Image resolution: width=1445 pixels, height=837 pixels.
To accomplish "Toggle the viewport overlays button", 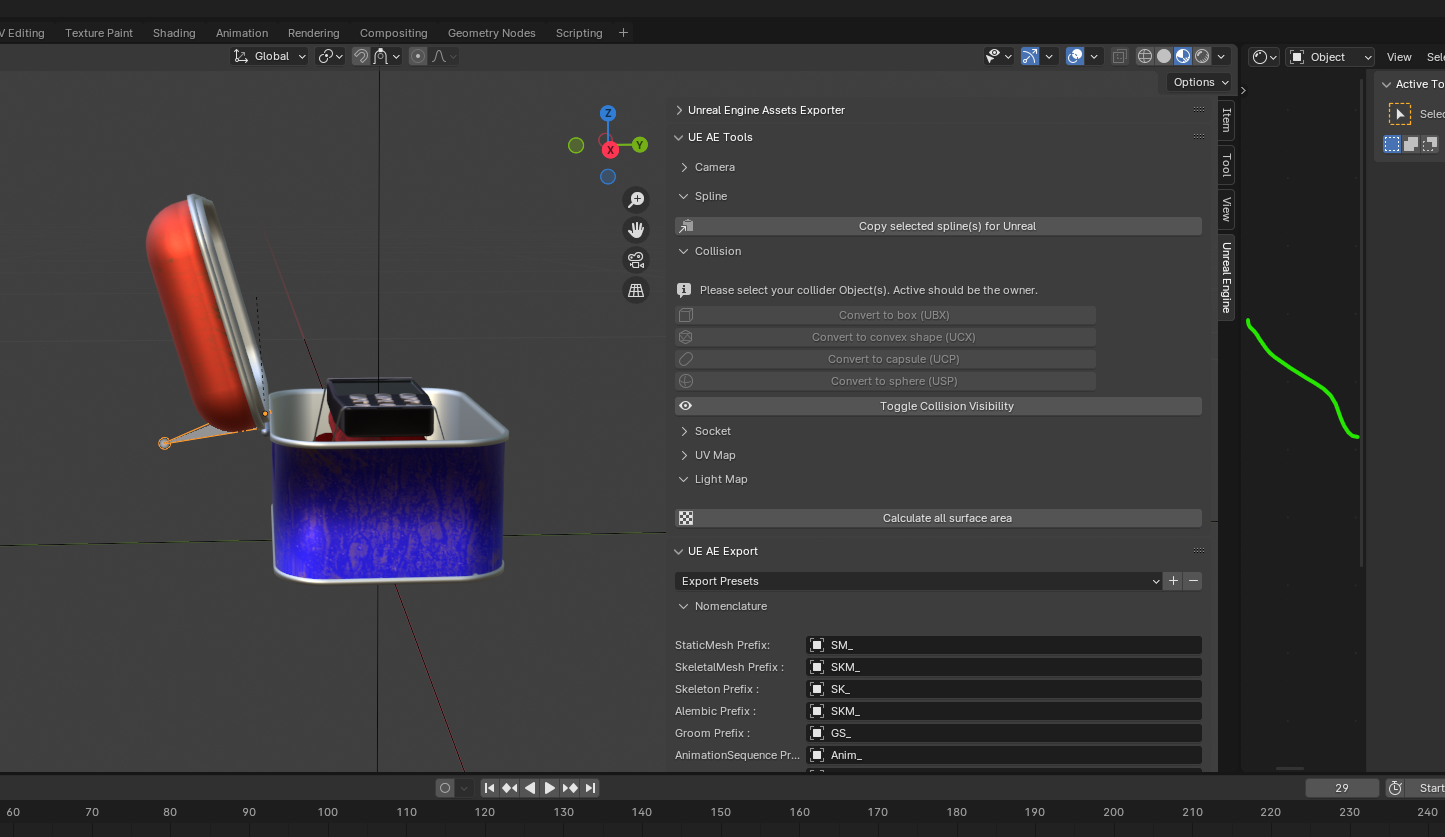I will click(1075, 57).
